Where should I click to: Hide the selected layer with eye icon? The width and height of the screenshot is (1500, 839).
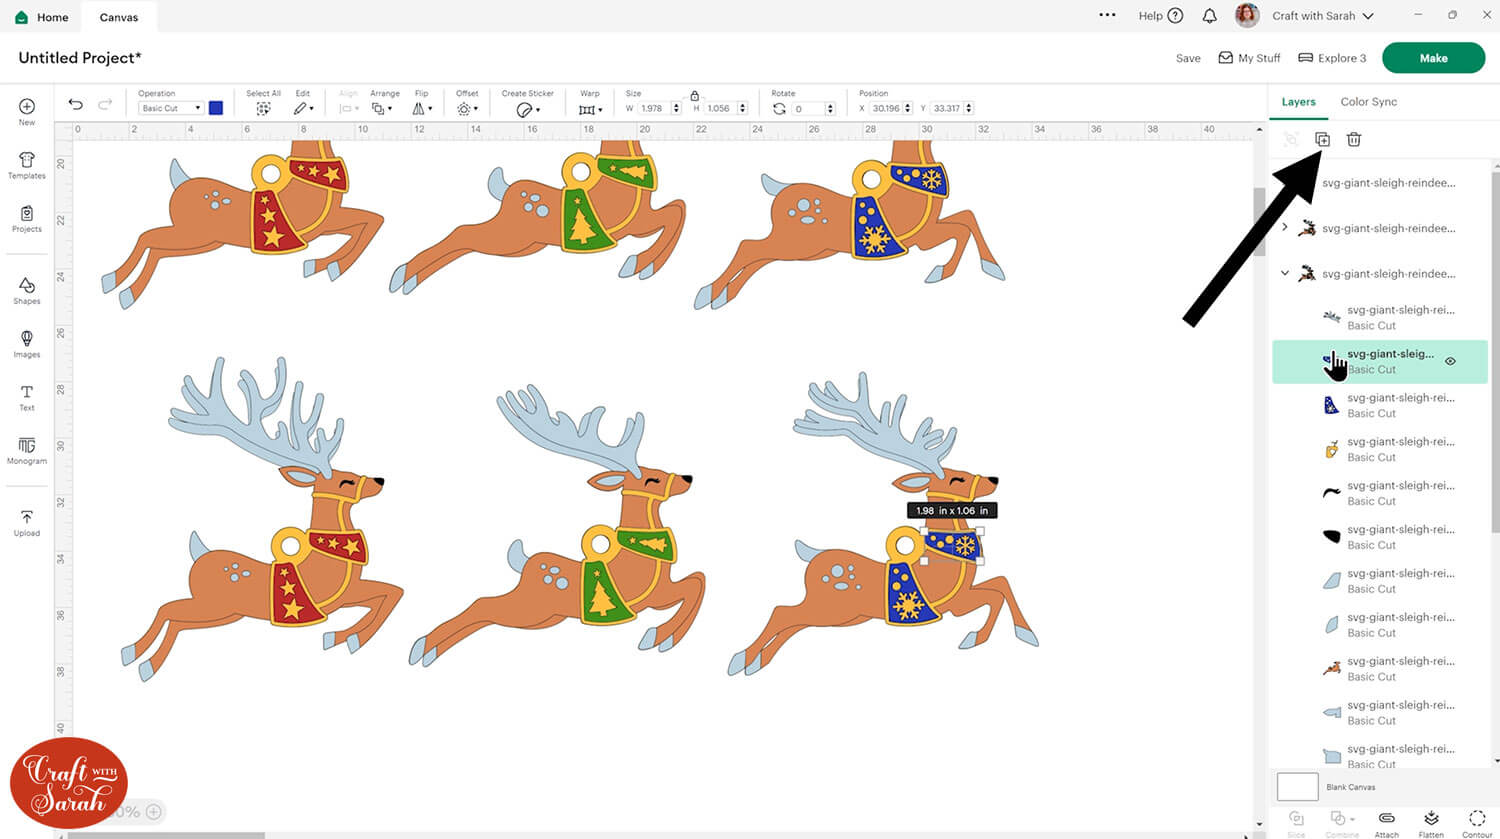pos(1450,361)
